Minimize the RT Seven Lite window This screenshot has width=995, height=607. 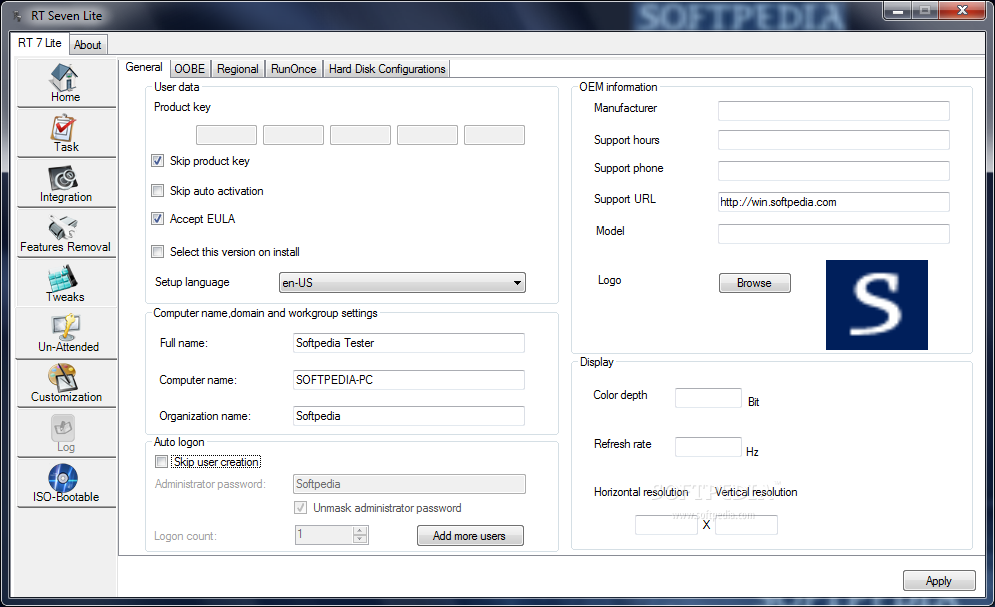(898, 10)
